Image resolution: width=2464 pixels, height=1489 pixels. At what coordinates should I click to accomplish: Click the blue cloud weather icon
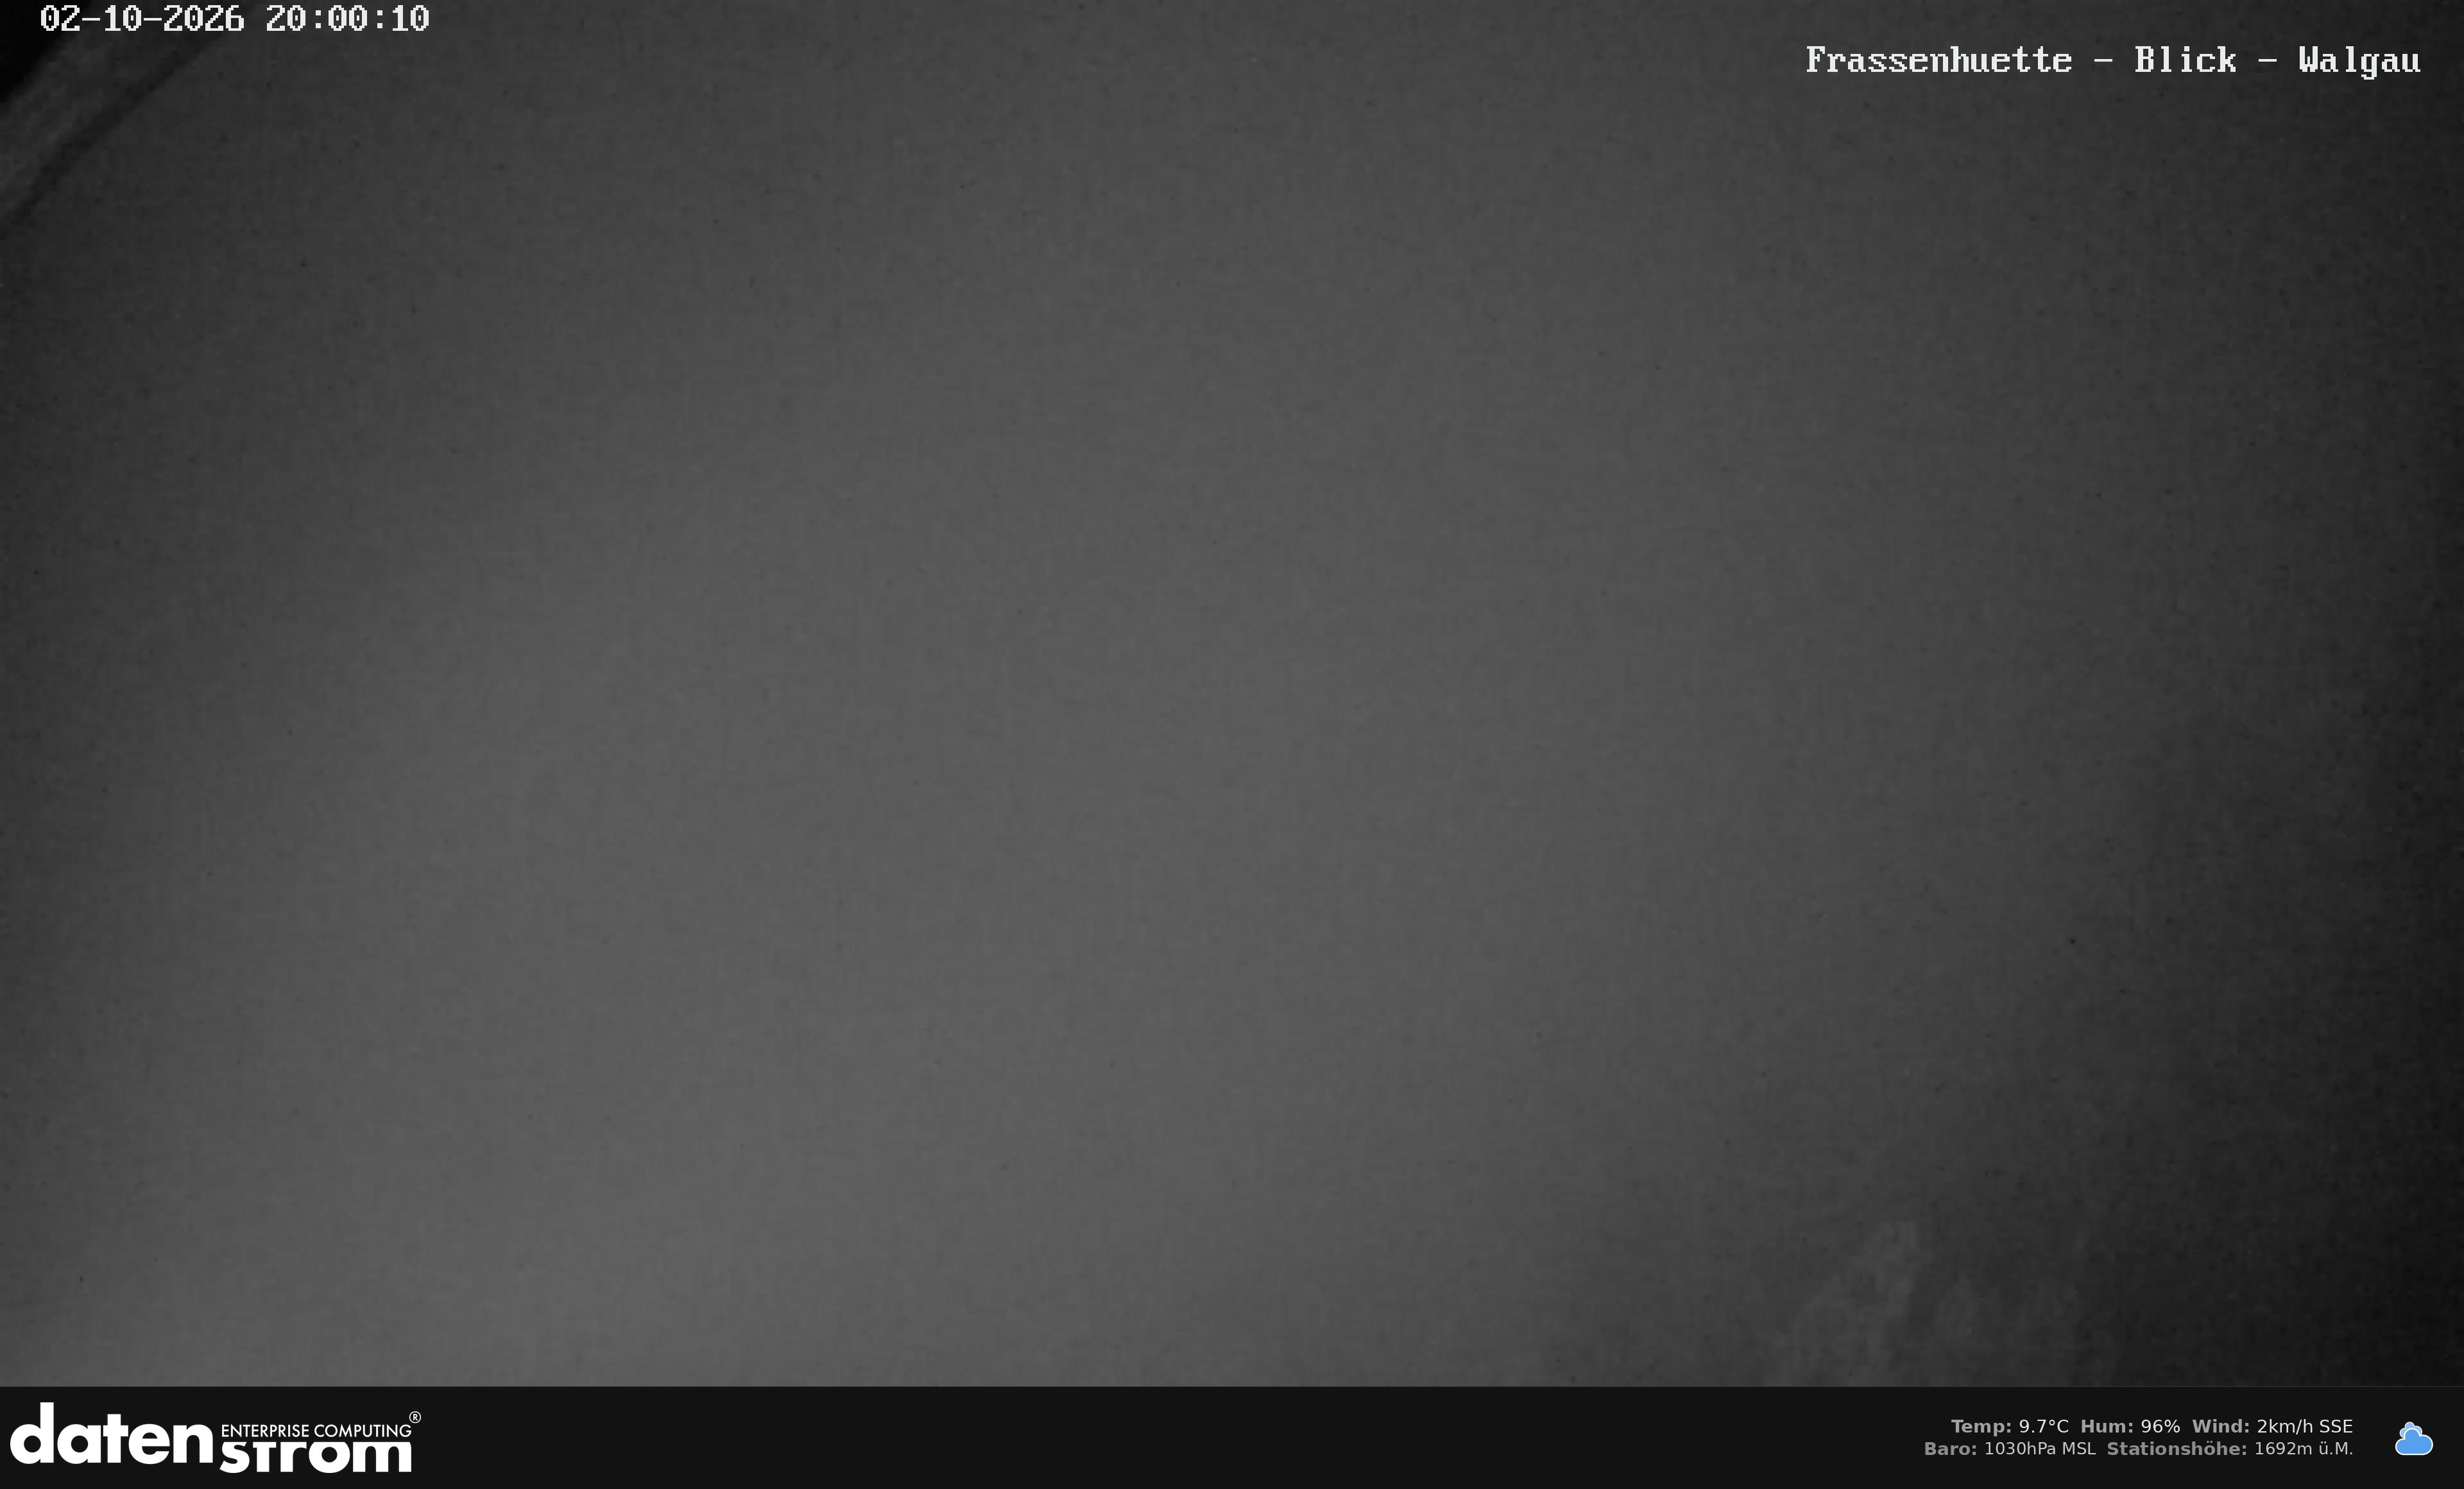[x=2413, y=1438]
